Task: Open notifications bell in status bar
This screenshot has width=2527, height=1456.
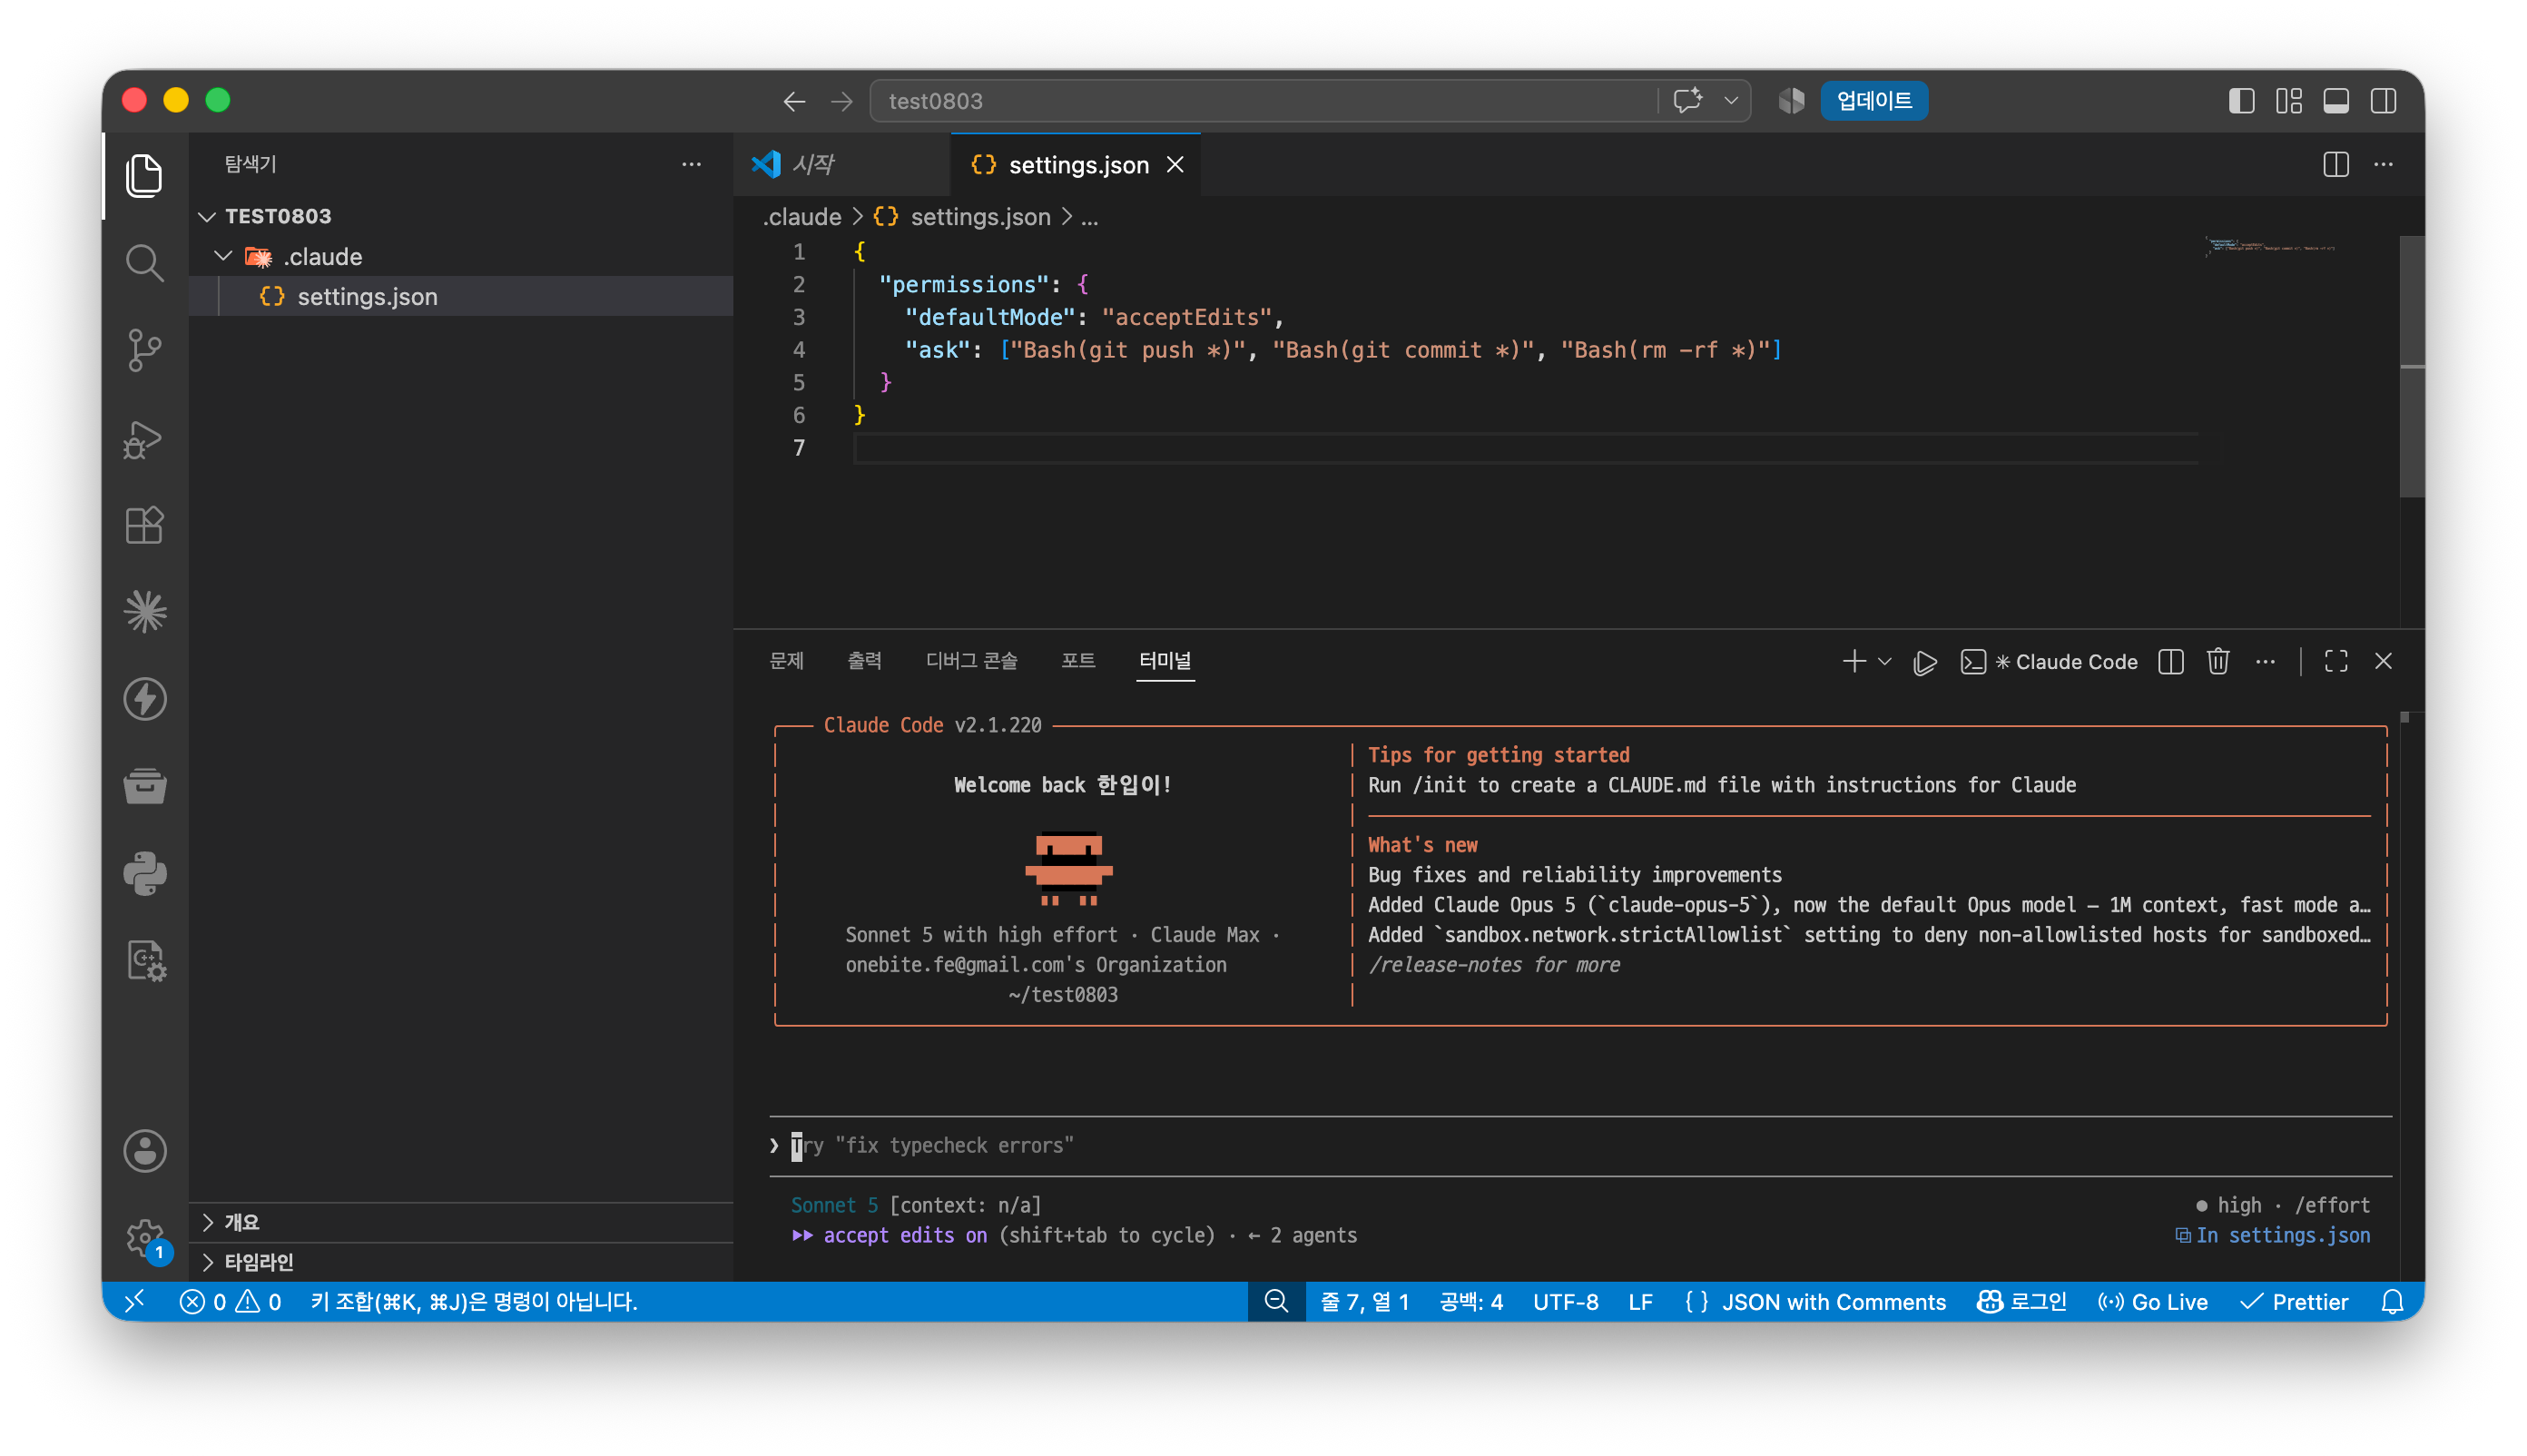Action: pos(2392,1302)
